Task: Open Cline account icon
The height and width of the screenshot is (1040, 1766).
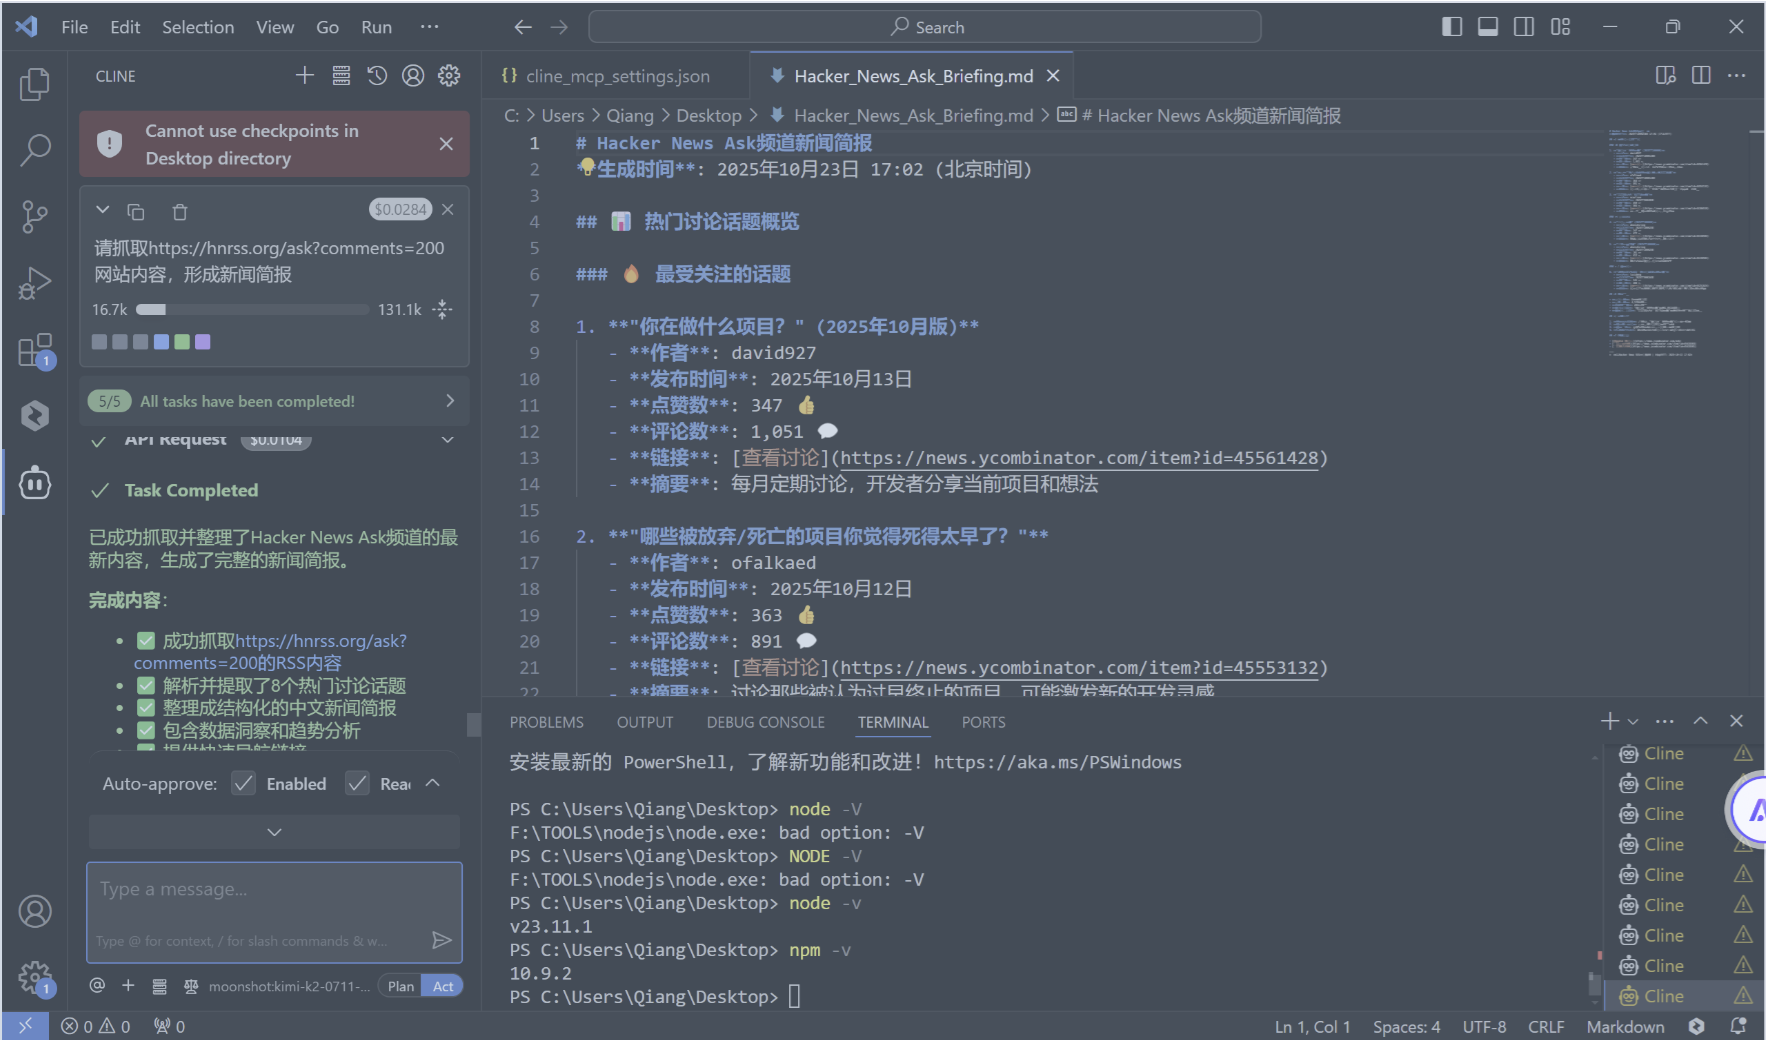Action: (x=413, y=75)
